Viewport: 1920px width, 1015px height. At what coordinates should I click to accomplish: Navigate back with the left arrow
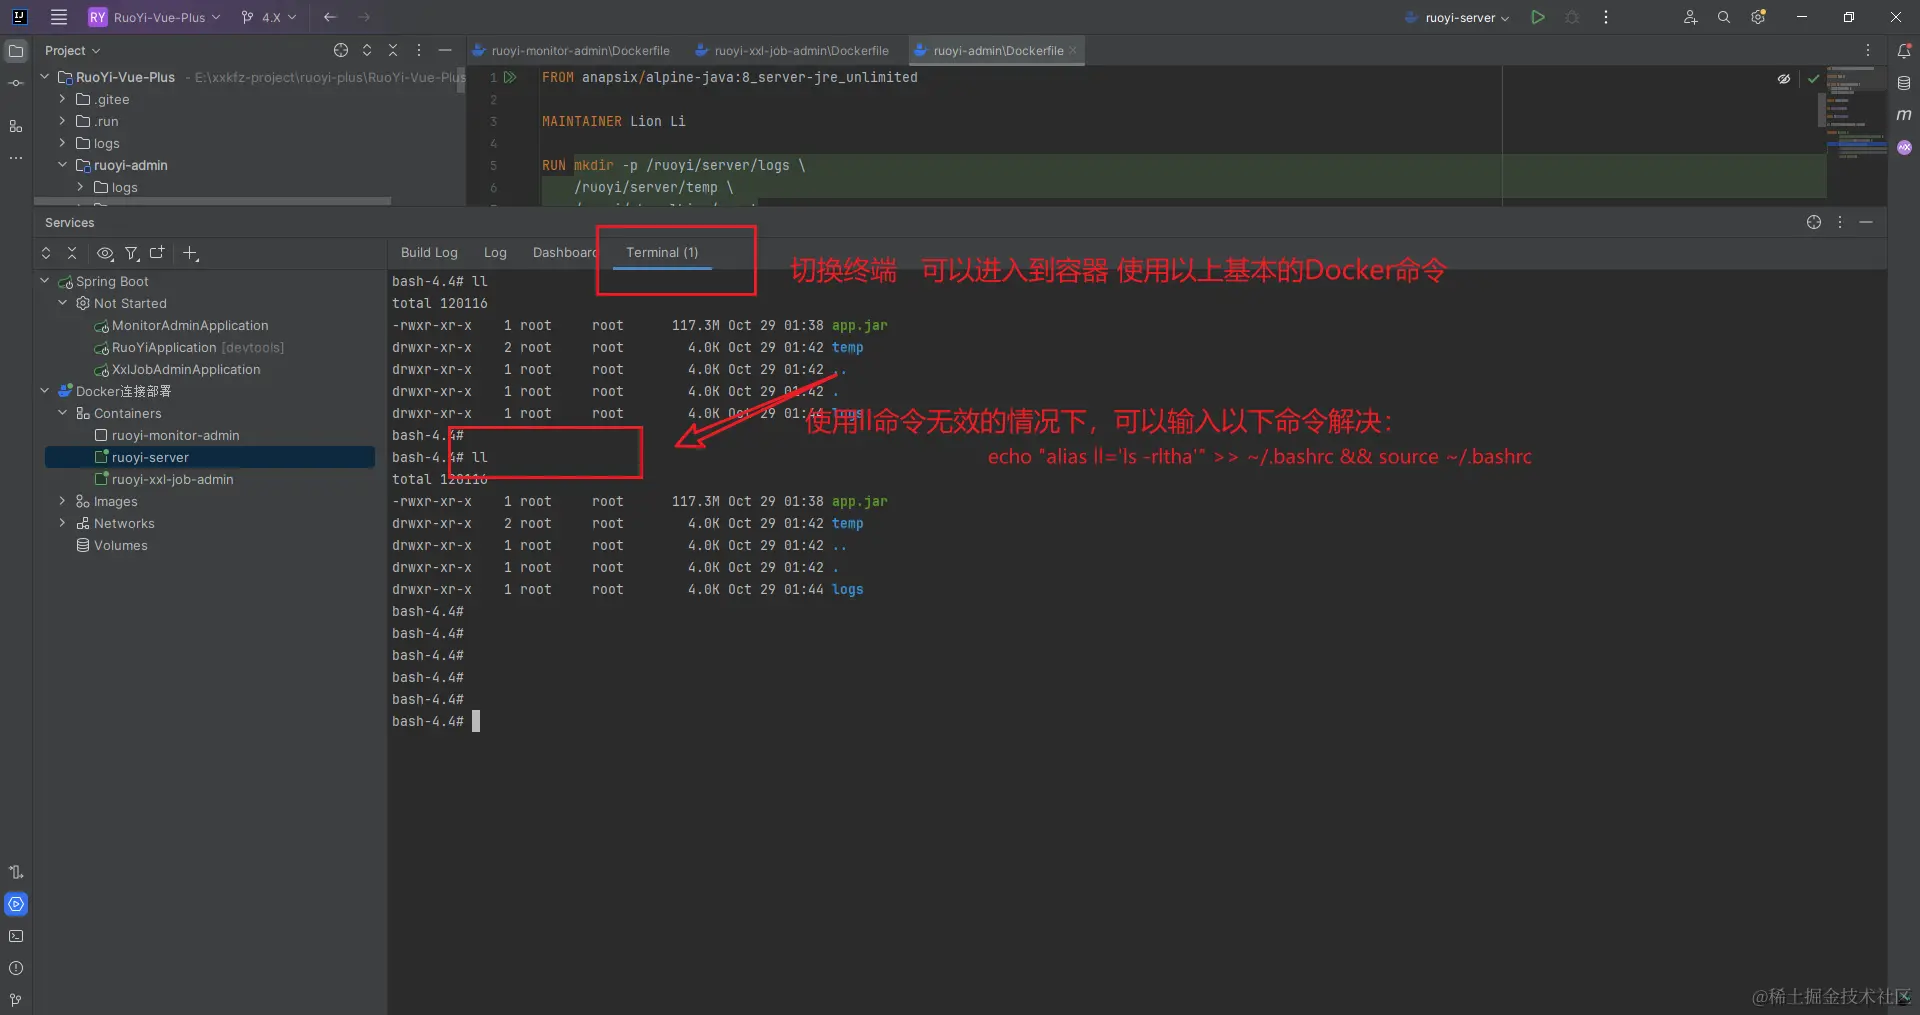tap(330, 17)
